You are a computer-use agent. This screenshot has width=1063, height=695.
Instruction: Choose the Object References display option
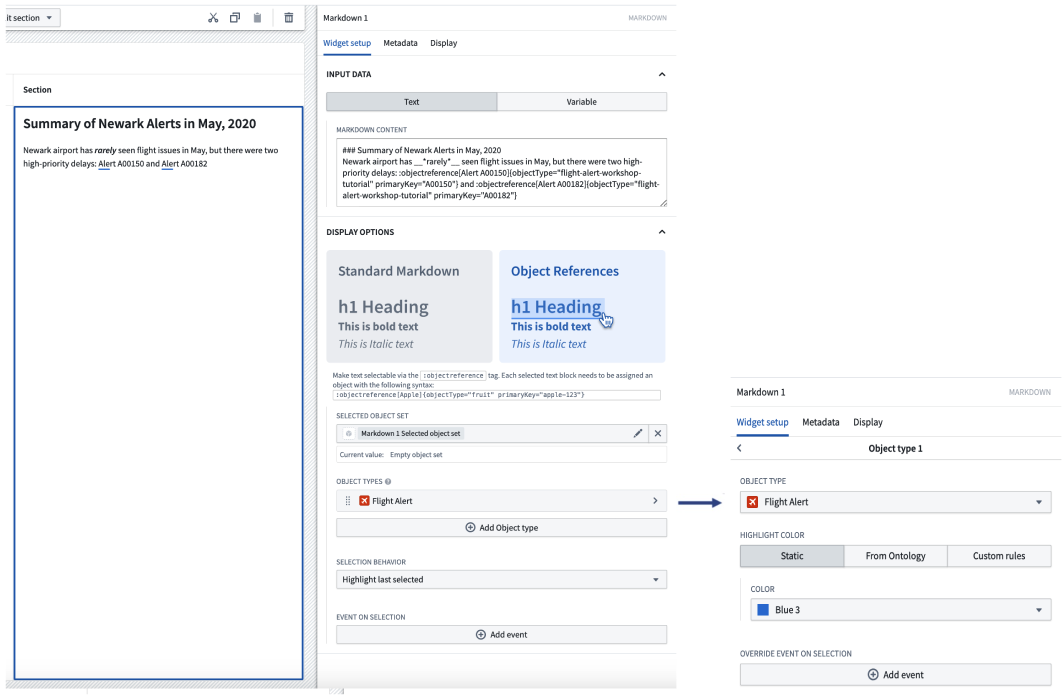[582, 306]
